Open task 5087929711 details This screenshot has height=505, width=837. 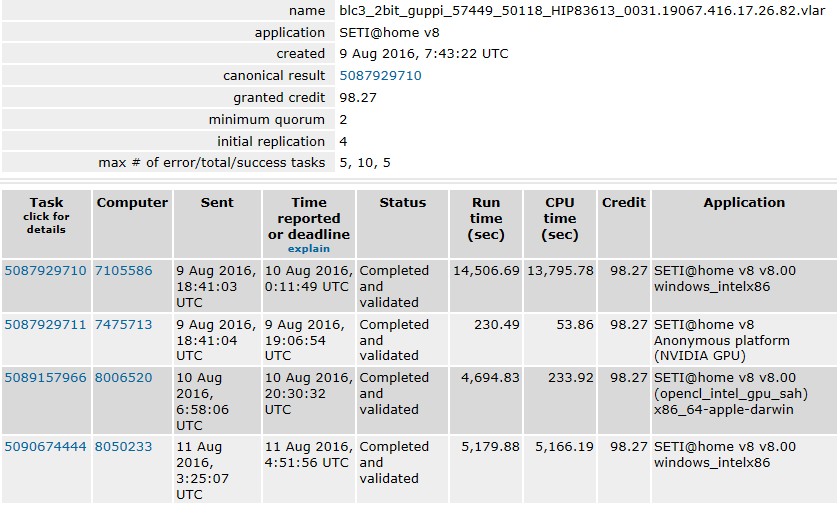coord(45,325)
